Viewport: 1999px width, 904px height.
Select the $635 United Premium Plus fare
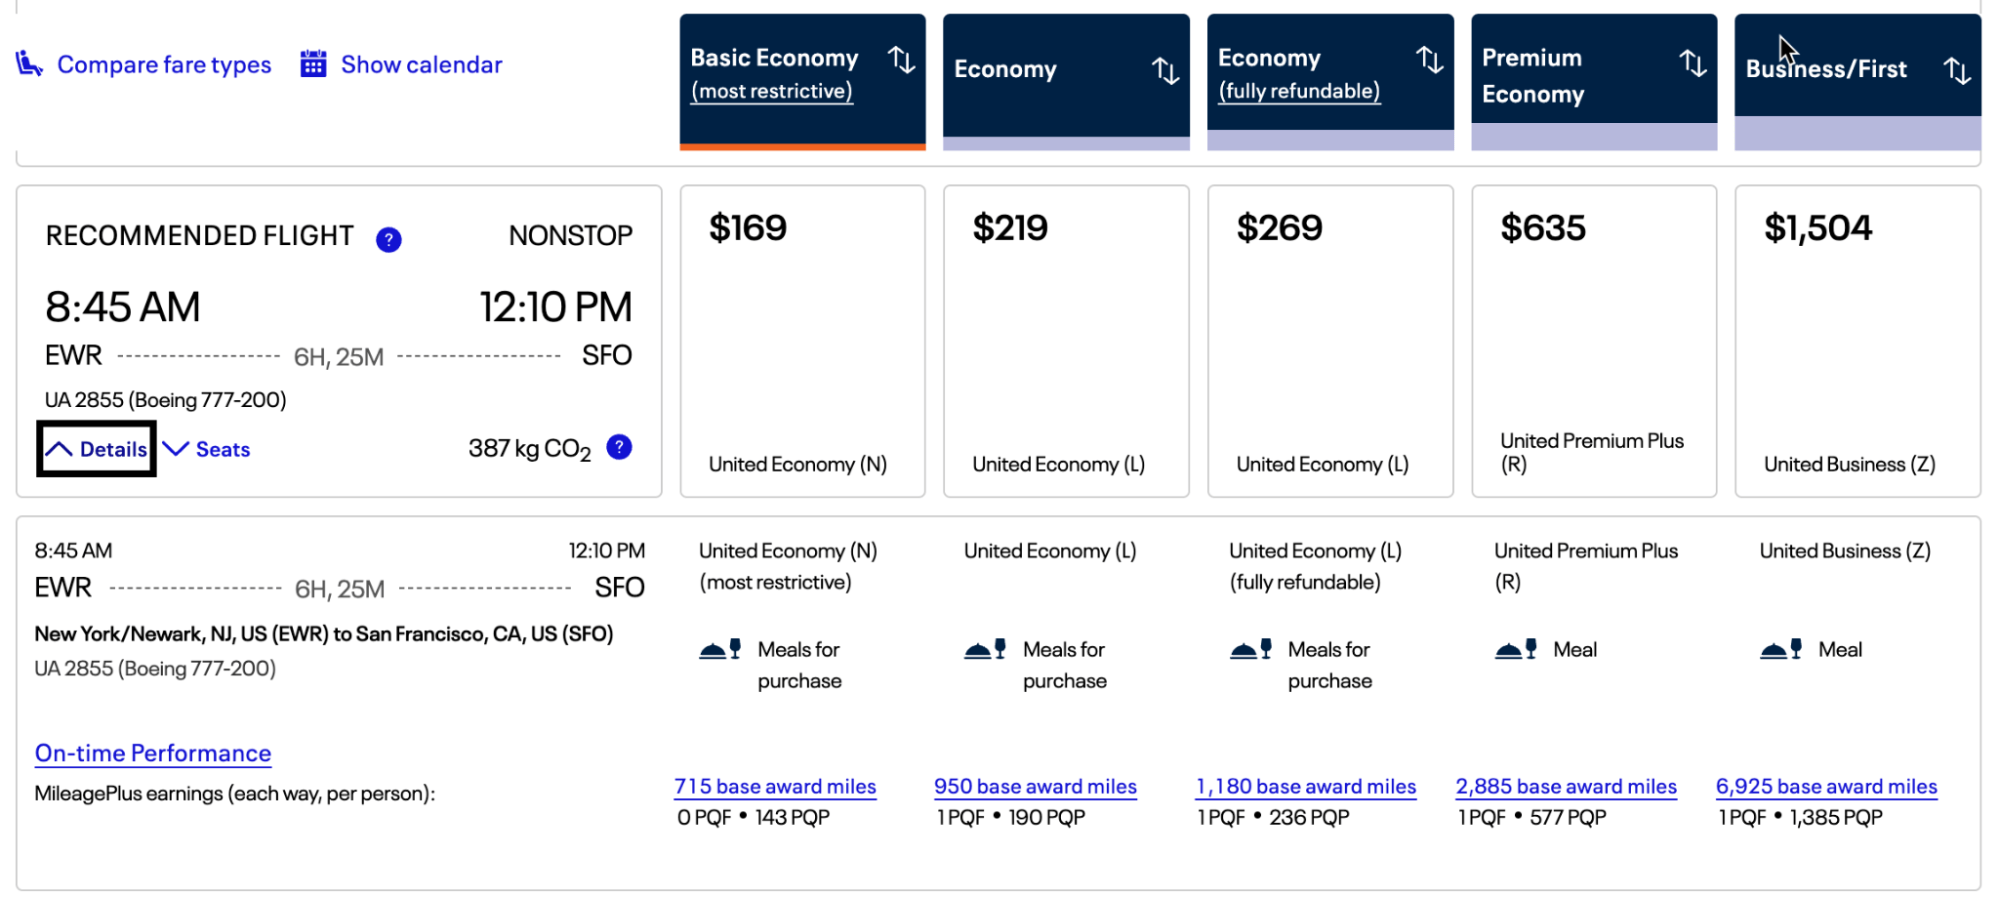pos(1593,340)
